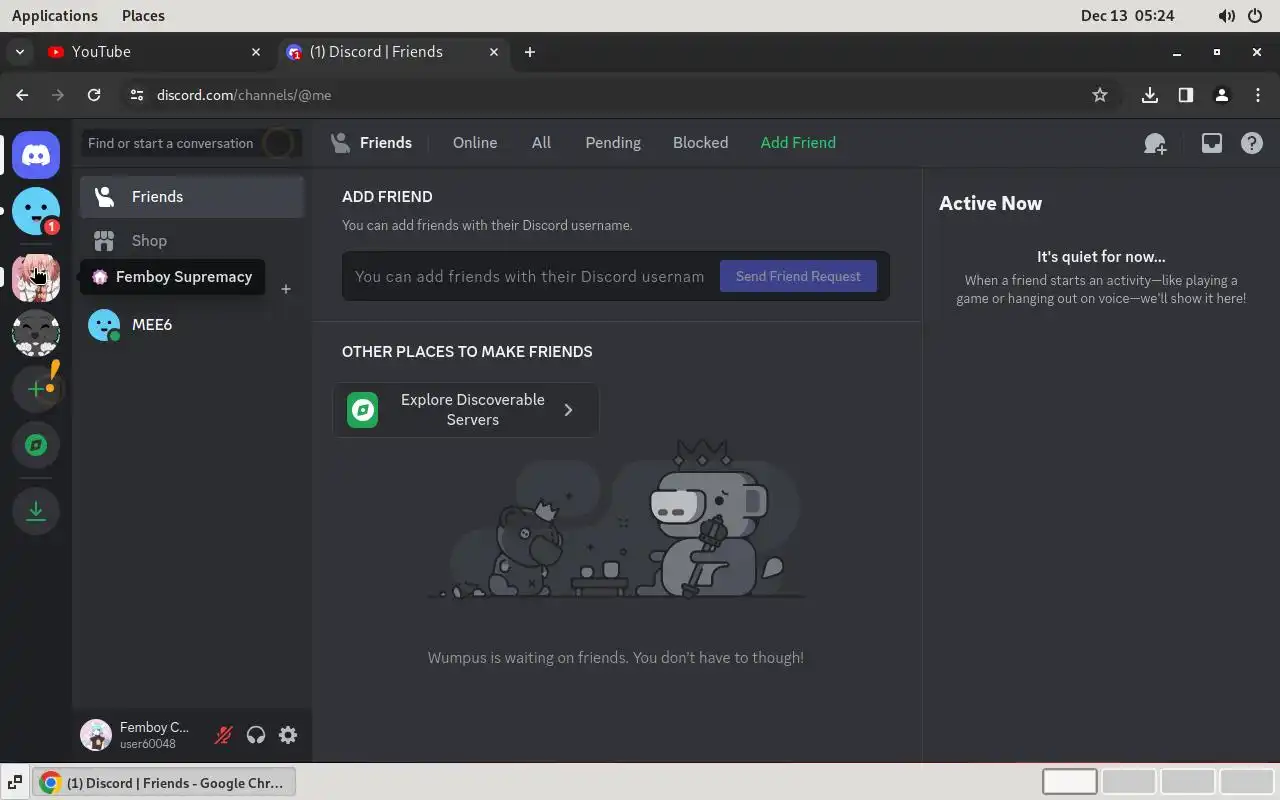Image resolution: width=1280 pixels, height=800 pixels.
Task: Create DM with plus icon in sidebar
Action: click(x=286, y=289)
